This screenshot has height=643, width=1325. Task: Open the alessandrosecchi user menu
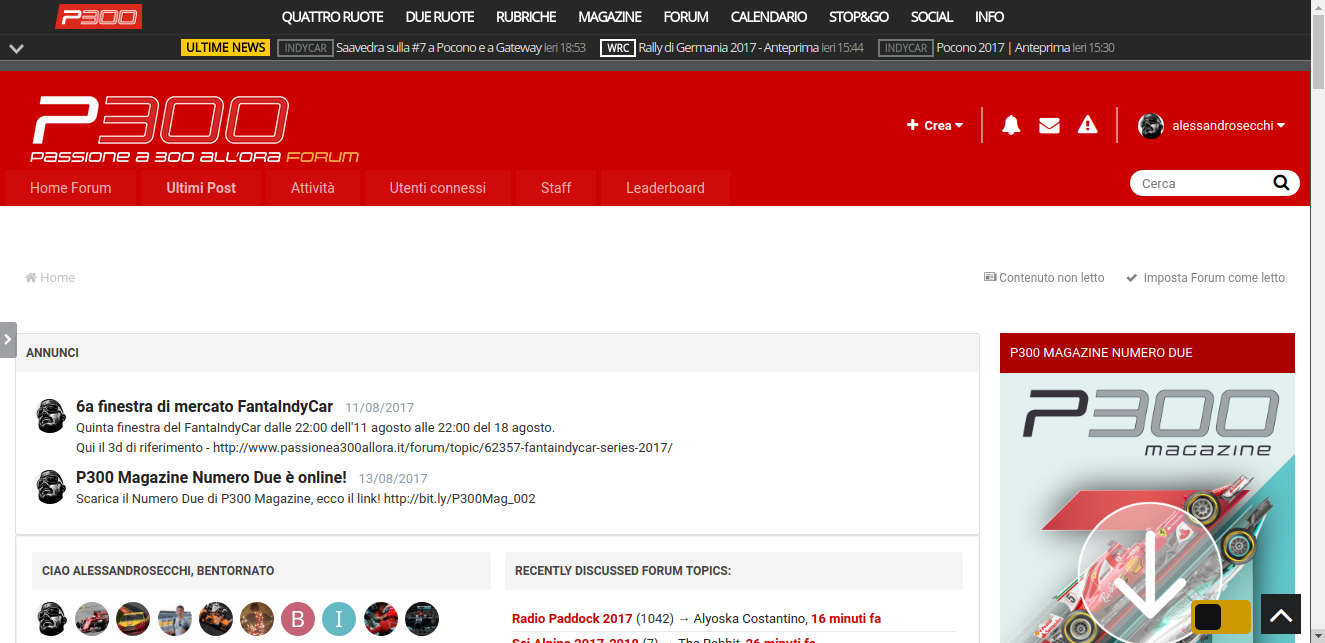(1212, 125)
